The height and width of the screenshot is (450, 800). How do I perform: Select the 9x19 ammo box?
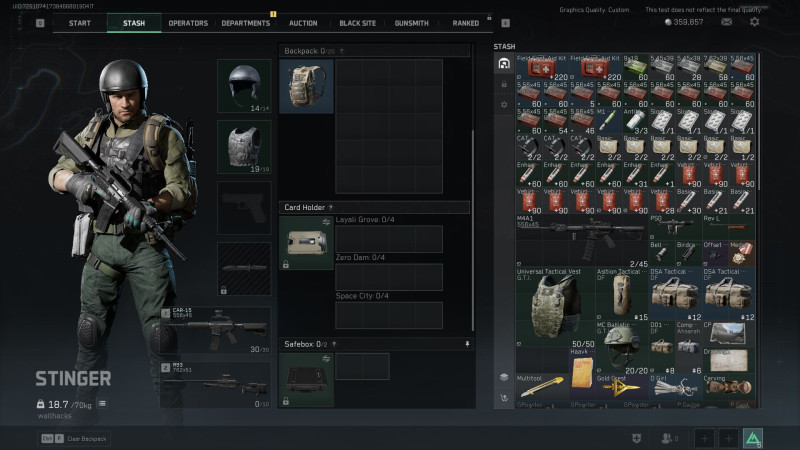tap(635, 67)
